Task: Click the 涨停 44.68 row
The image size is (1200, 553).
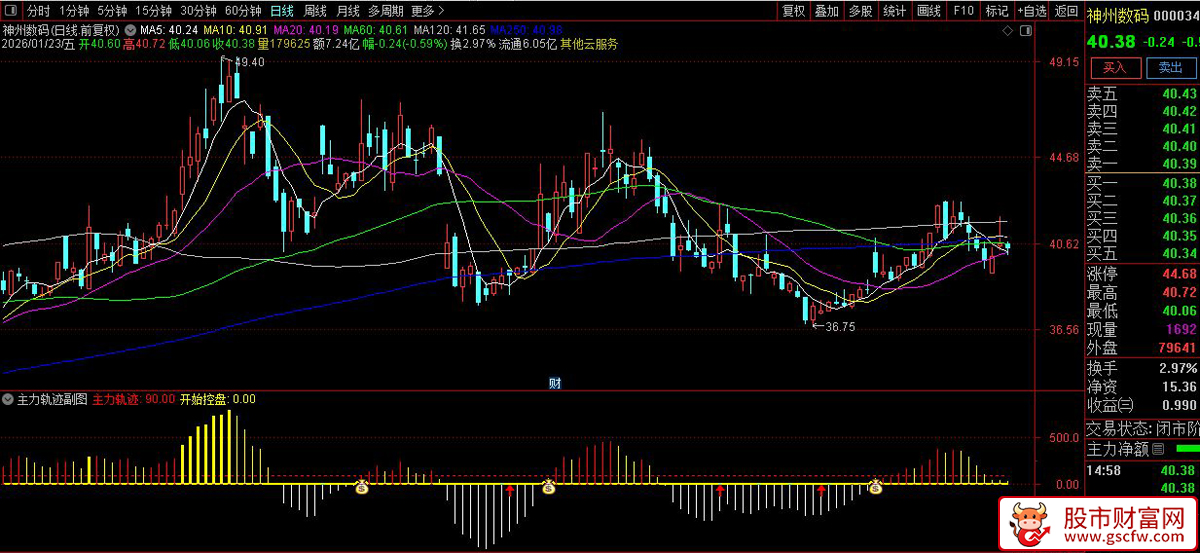Action: 1142,274
